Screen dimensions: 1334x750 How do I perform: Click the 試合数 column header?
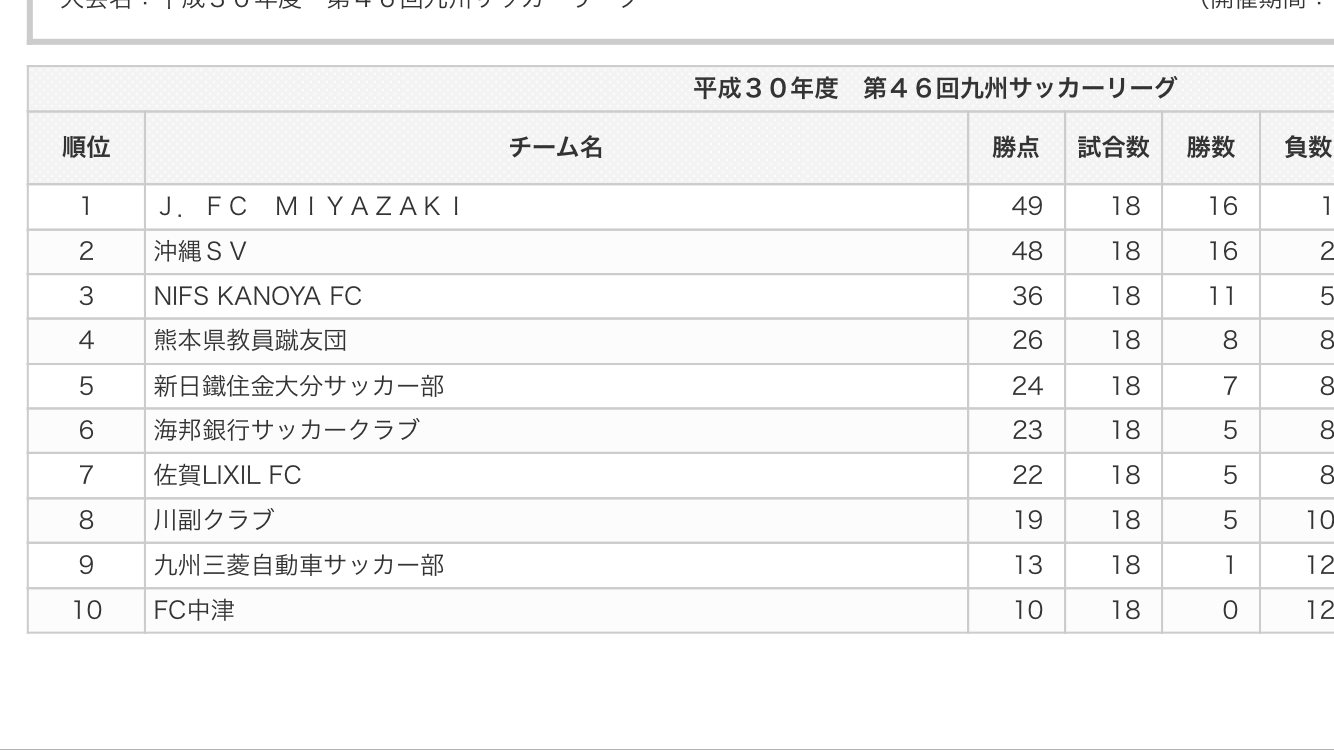tap(1113, 148)
